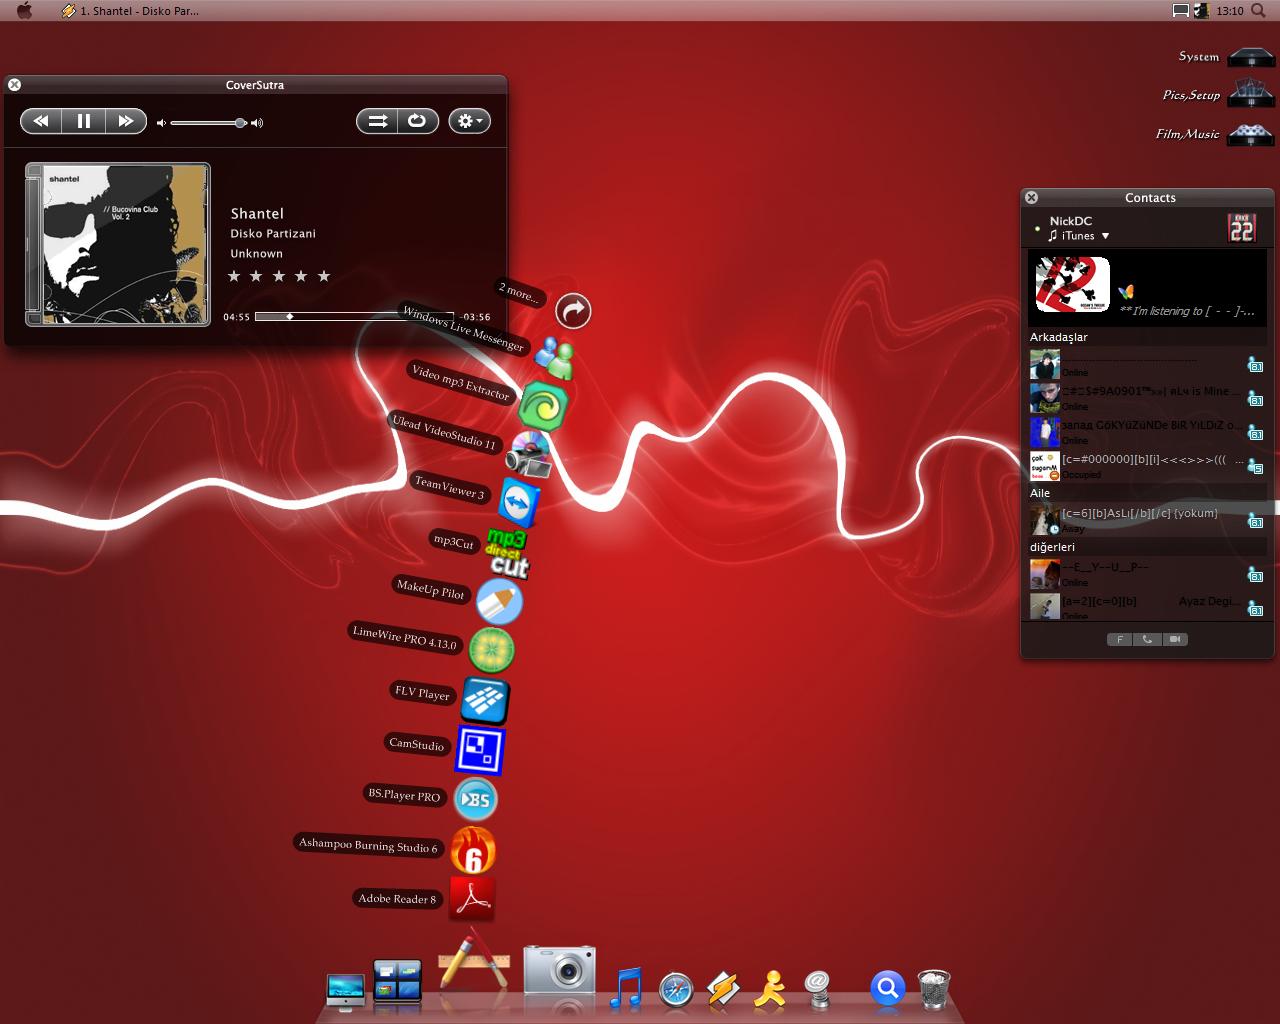Skip to previous track in CoverSutra

click(41, 121)
